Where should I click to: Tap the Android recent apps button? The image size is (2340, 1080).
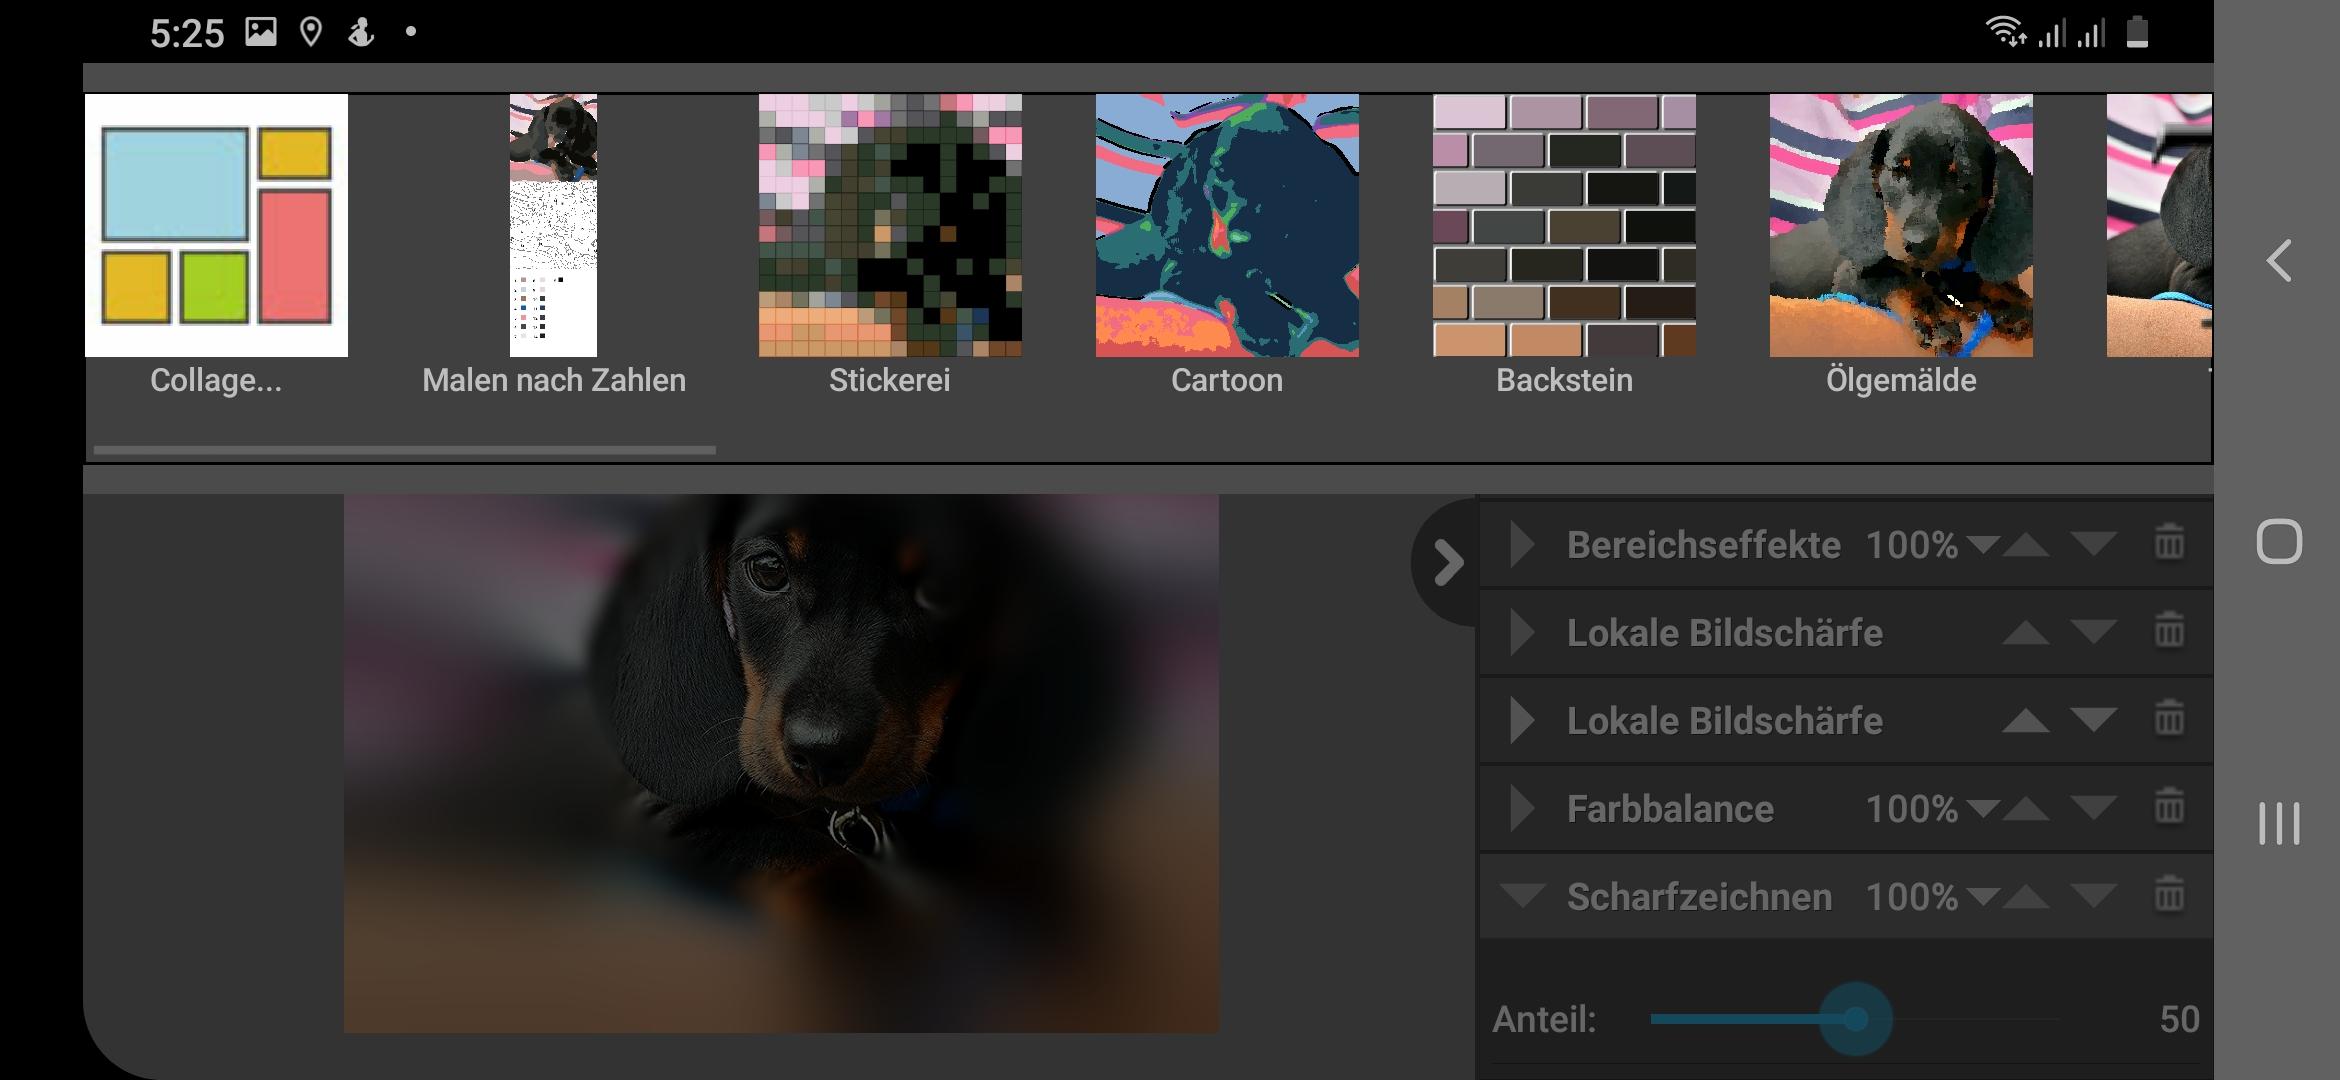click(2279, 823)
